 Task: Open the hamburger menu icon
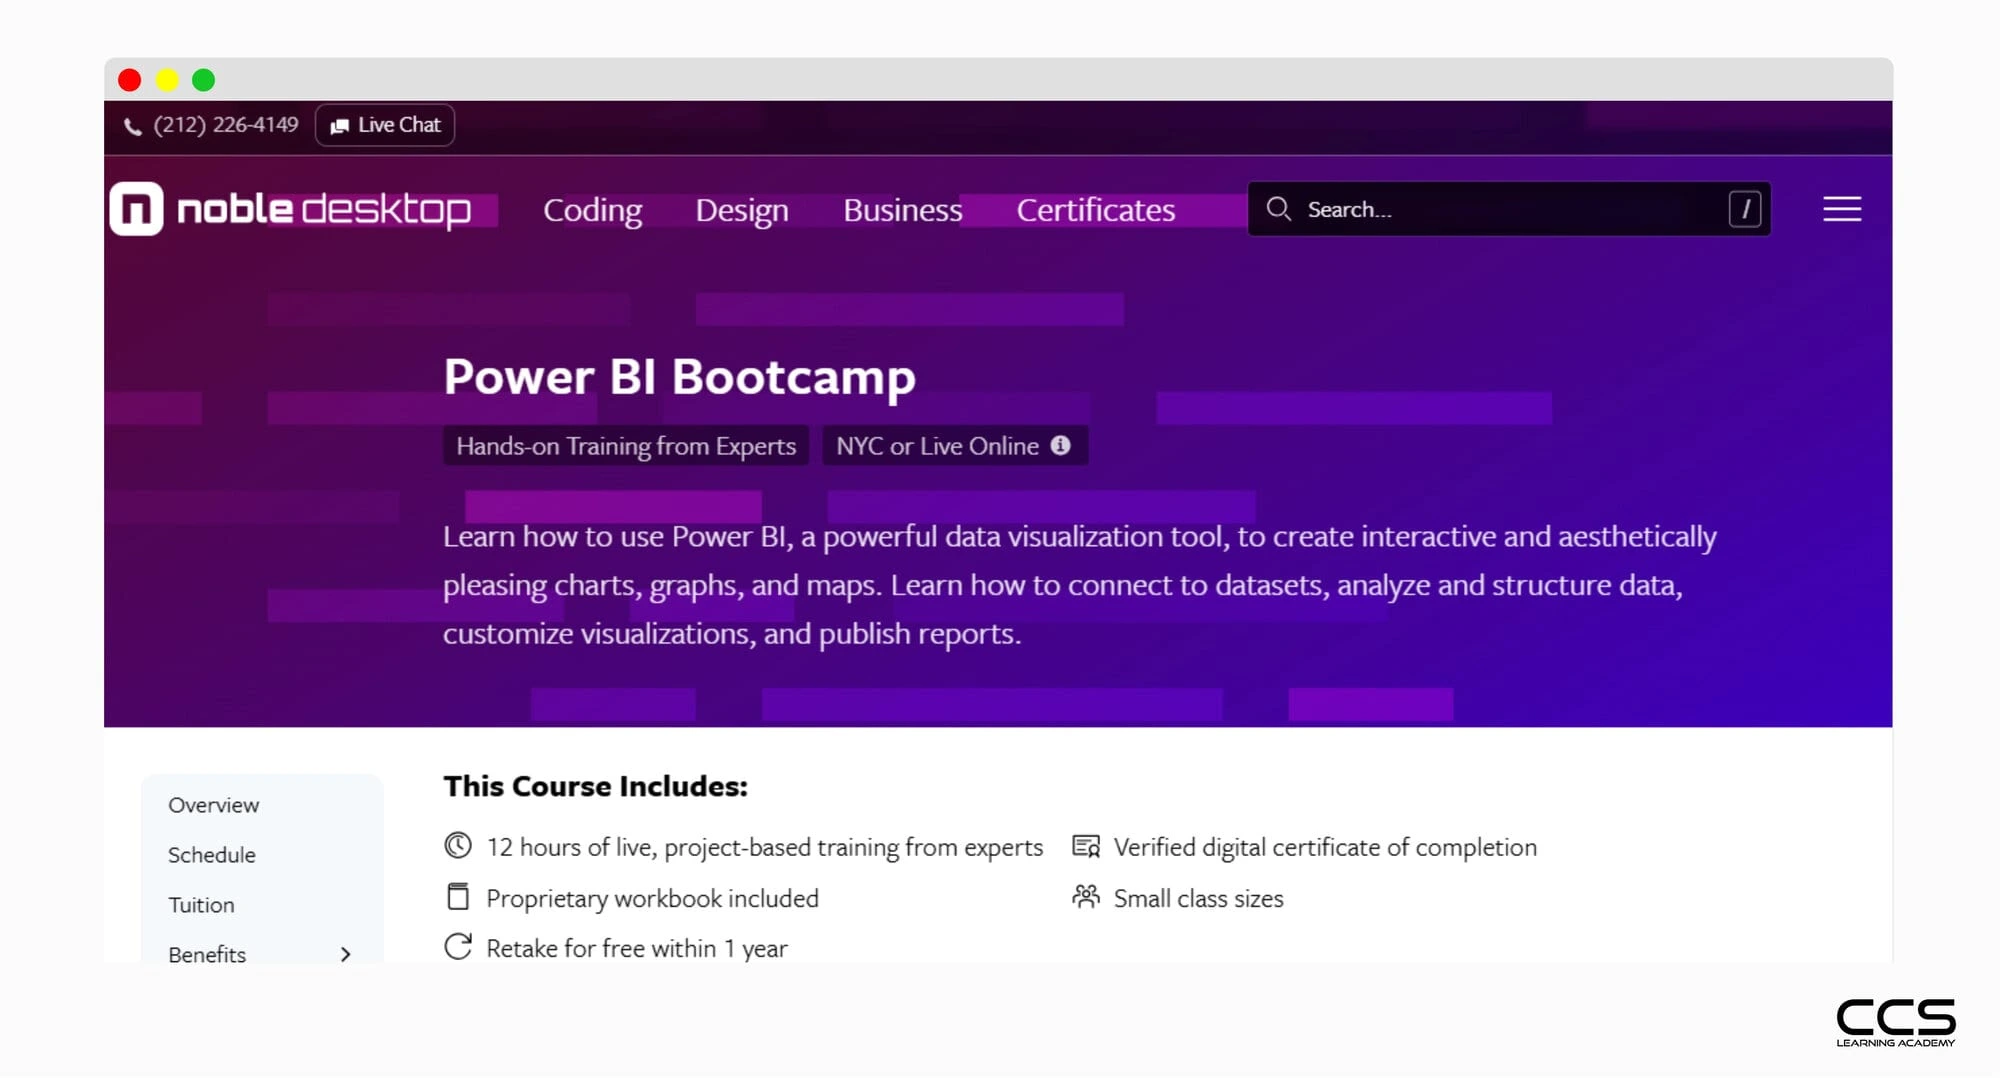click(x=1842, y=209)
